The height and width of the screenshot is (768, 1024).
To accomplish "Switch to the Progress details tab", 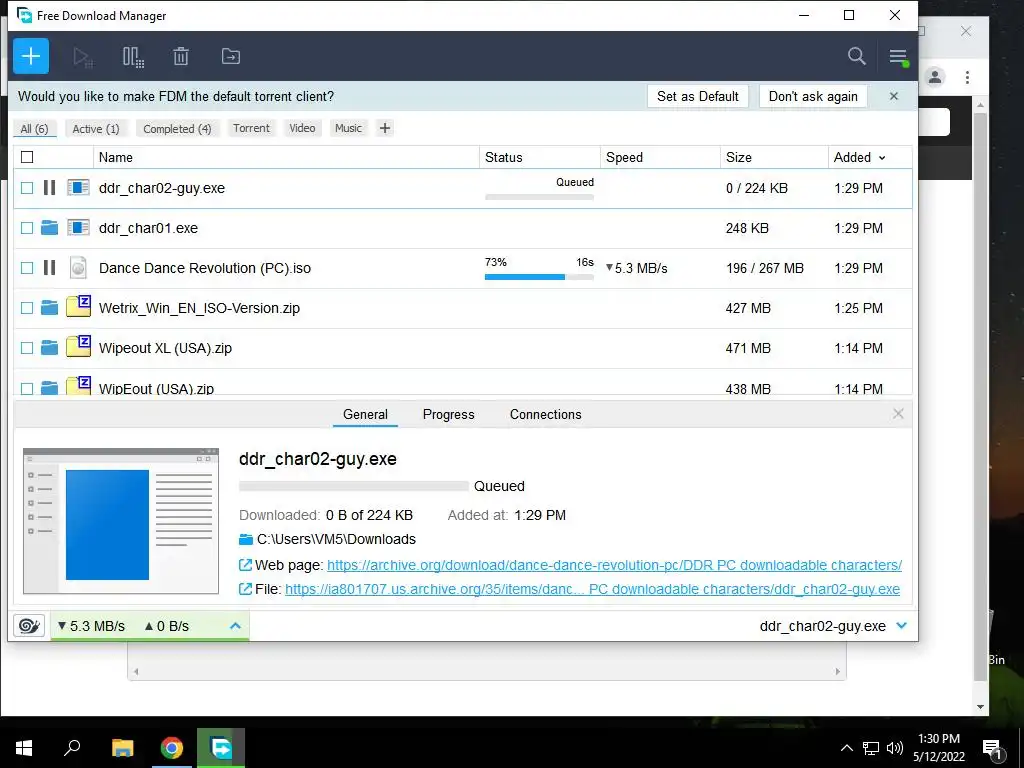I will [x=449, y=414].
